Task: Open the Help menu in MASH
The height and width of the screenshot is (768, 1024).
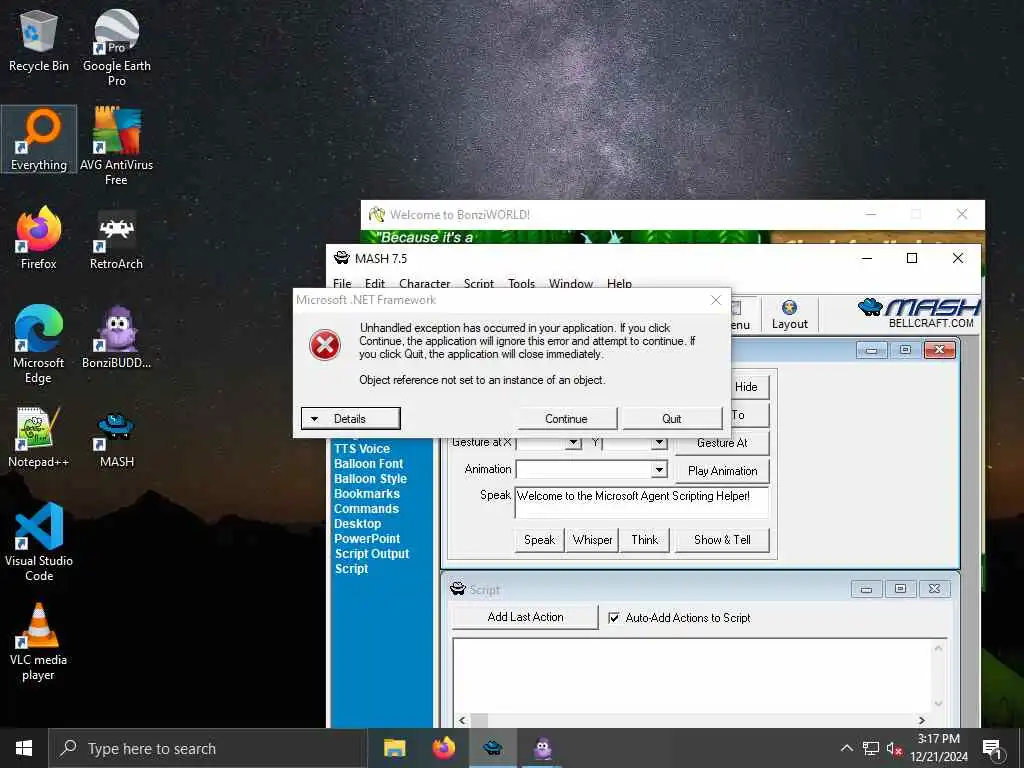Action: [x=619, y=283]
